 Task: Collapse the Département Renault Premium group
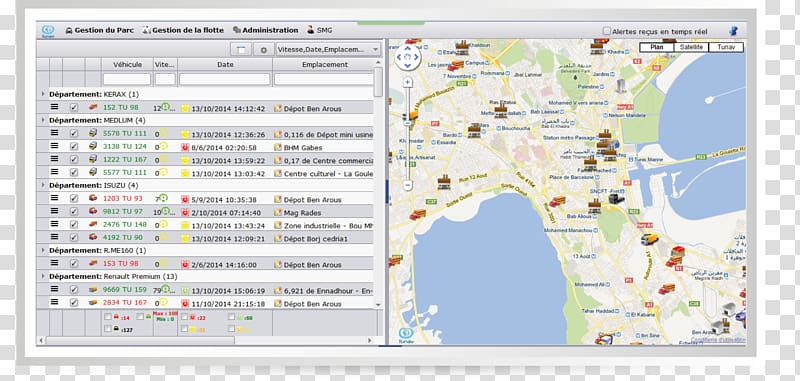(43, 276)
